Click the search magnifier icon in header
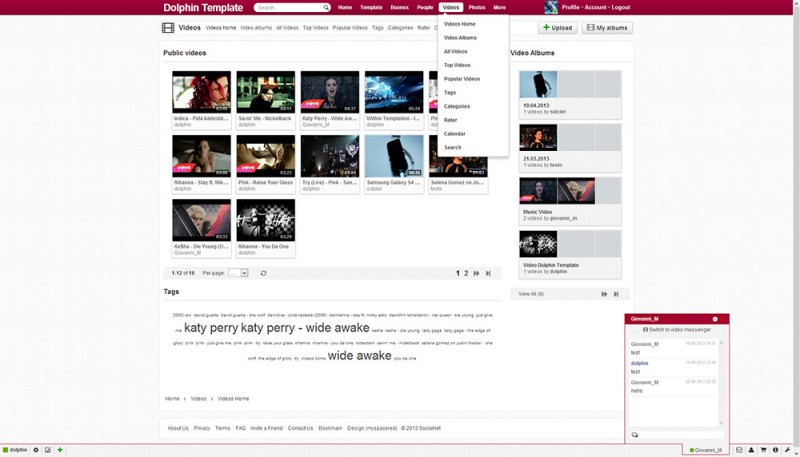This screenshot has height=457, width=800. pyautogui.click(x=326, y=8)
